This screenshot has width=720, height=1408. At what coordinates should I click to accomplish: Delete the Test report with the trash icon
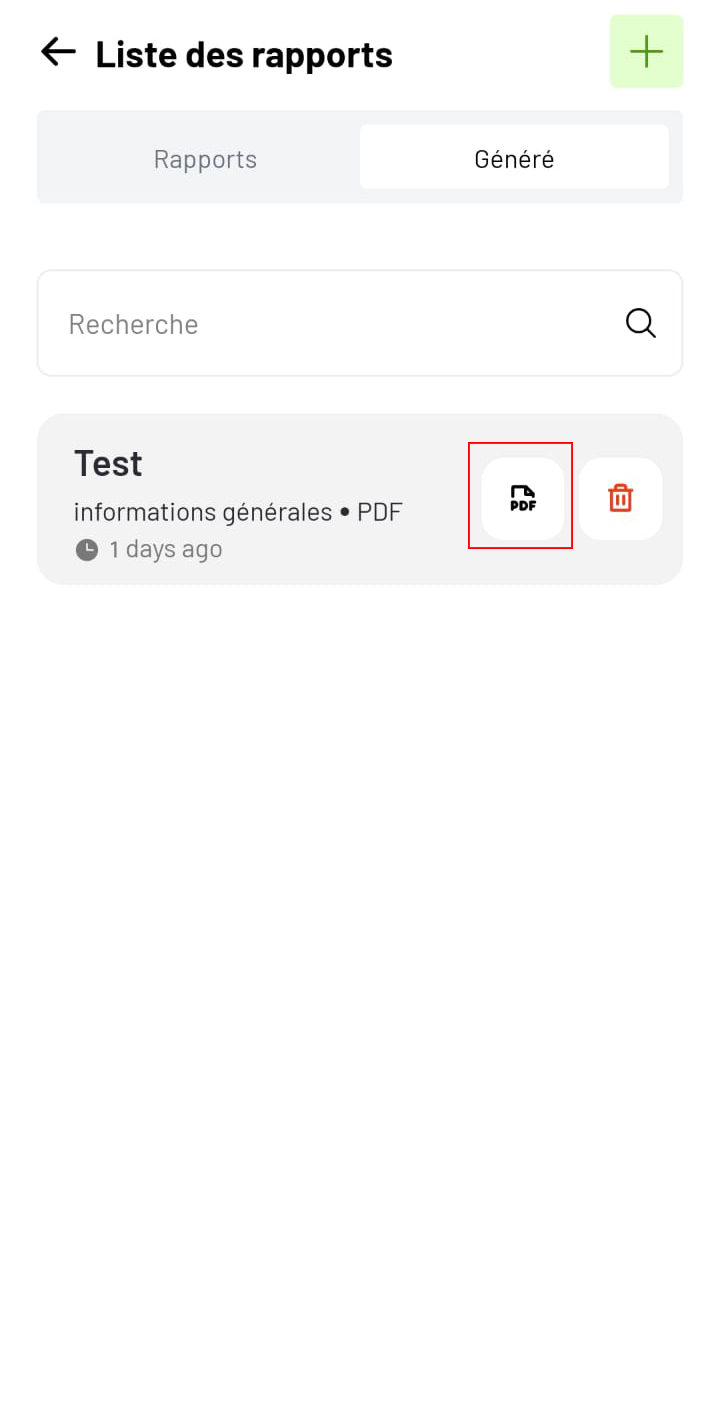(x=621, y=498)
